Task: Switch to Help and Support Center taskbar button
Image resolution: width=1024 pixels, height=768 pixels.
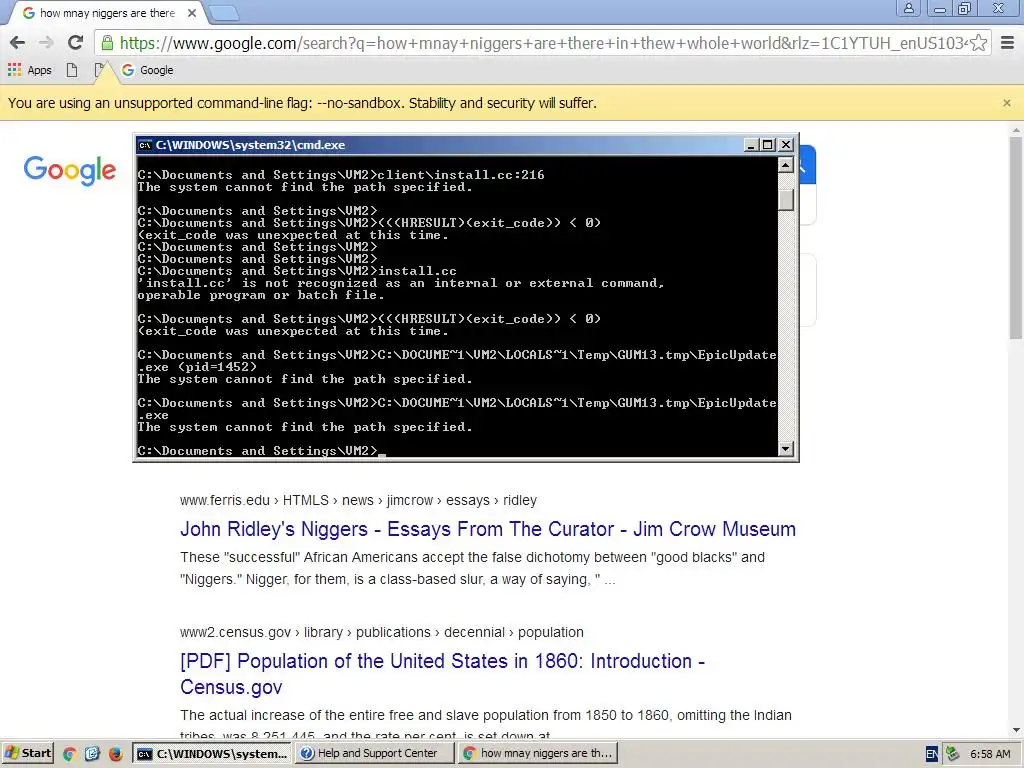Action: click(x=374, y=754)
